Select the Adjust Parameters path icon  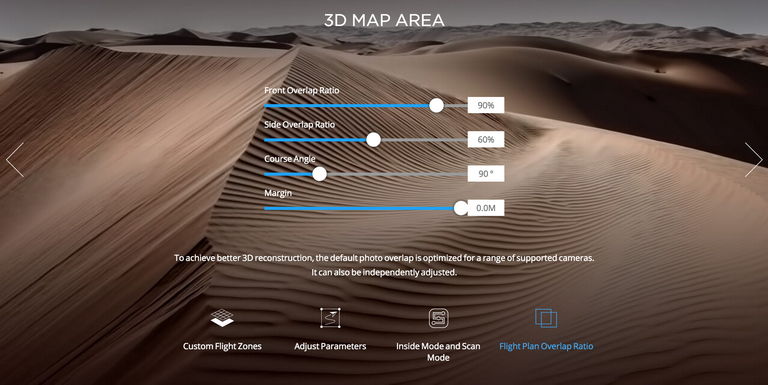pos(330,318)
